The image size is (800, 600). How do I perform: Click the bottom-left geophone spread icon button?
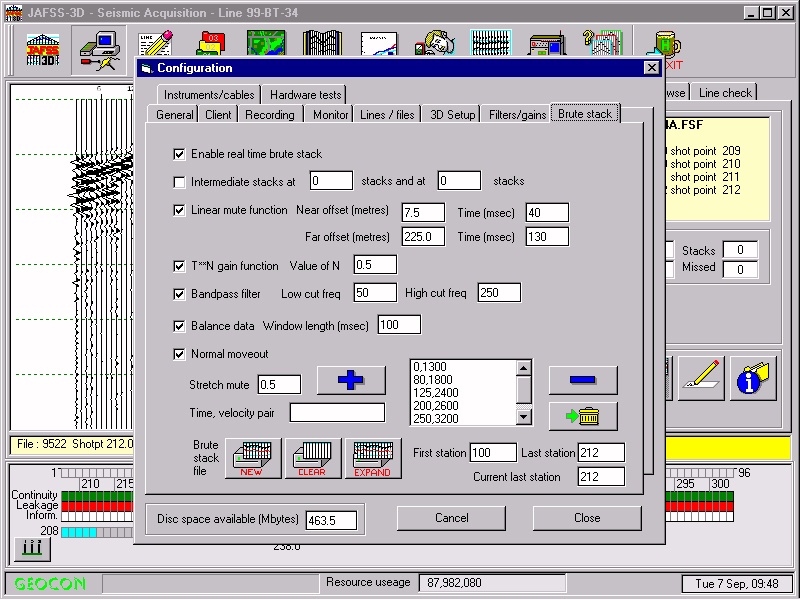[32, 549]
